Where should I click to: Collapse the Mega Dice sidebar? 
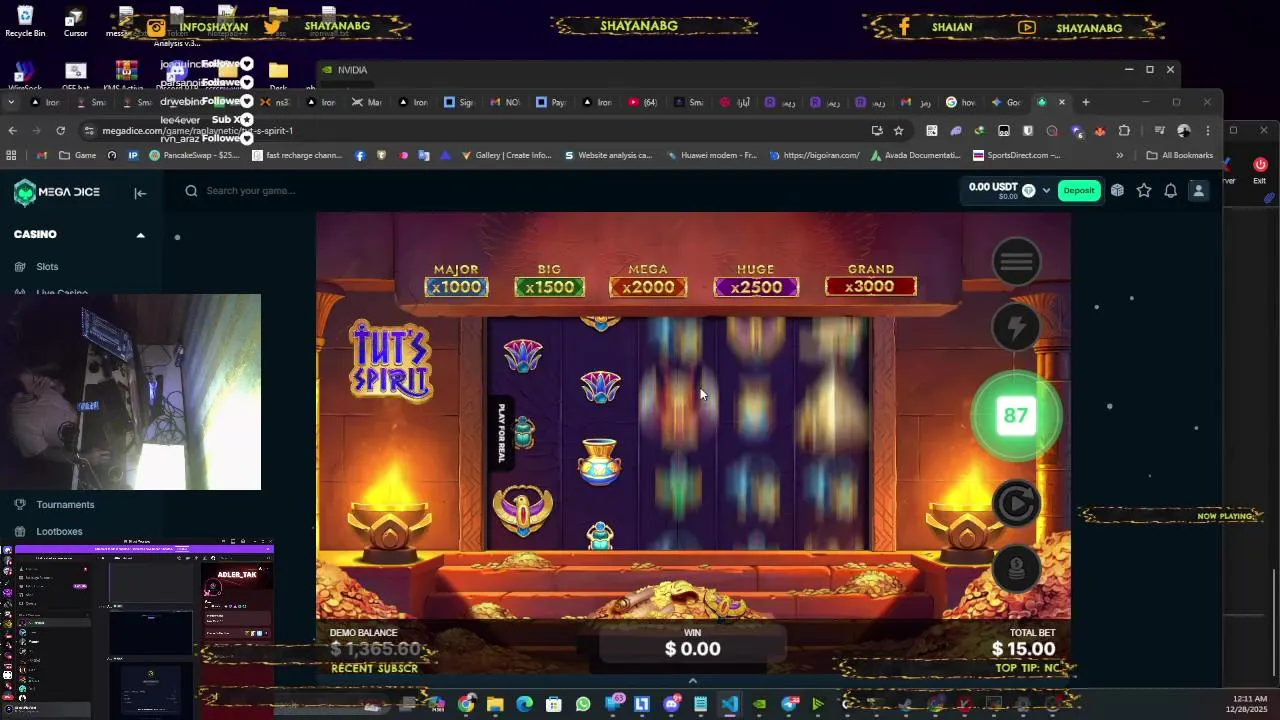pos(140,193)
